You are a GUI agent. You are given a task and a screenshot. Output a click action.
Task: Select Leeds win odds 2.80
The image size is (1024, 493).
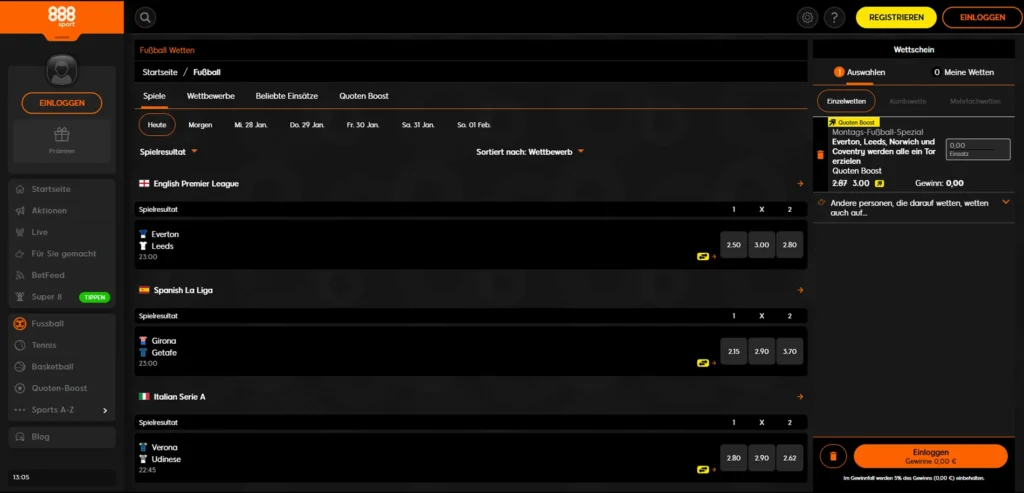pos(790,245)
